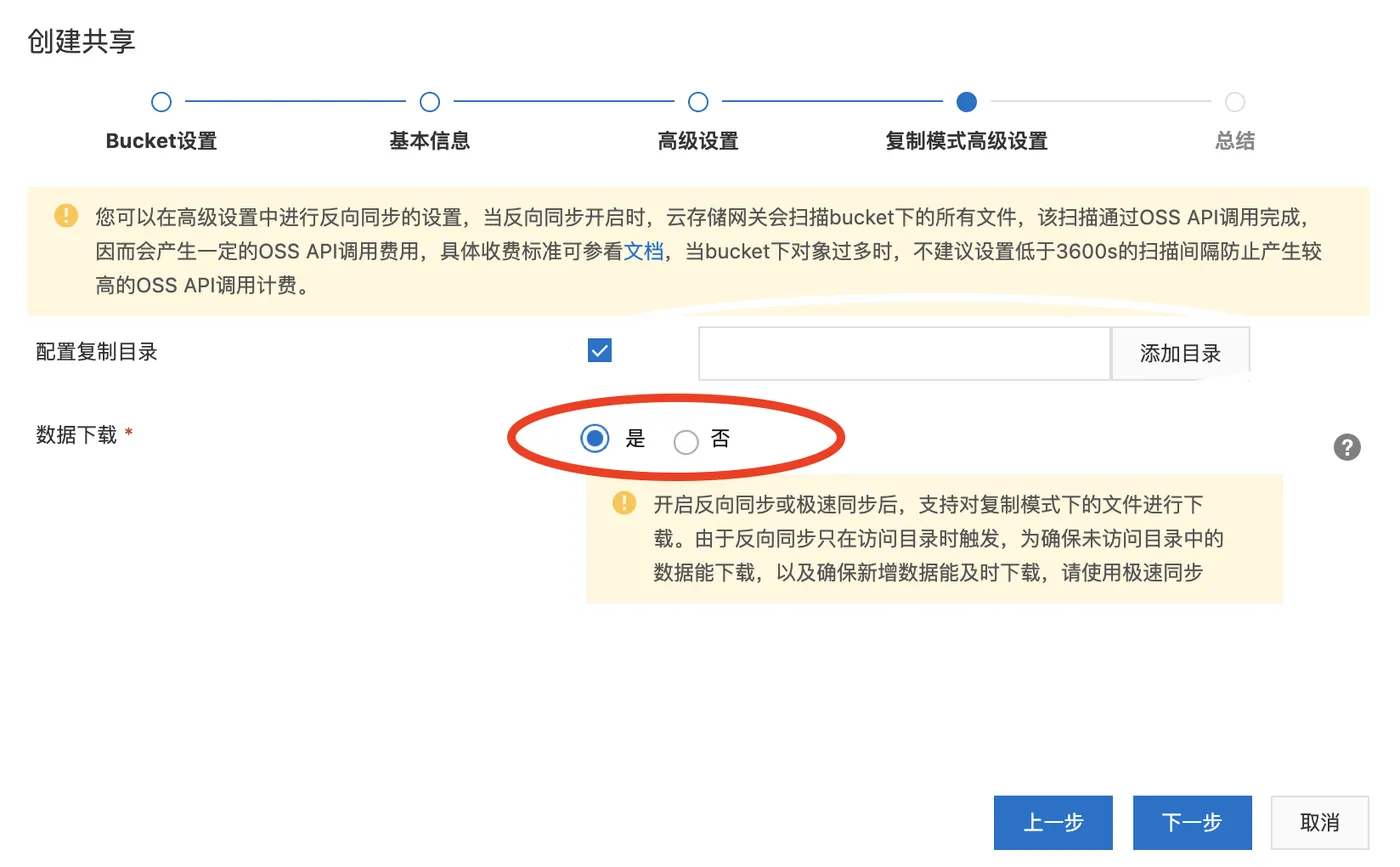Image resolution: width=1400 pixels, height=867 pixels.
Task: Click the 总结 step circle
Action: click(x=1235, y=101)
